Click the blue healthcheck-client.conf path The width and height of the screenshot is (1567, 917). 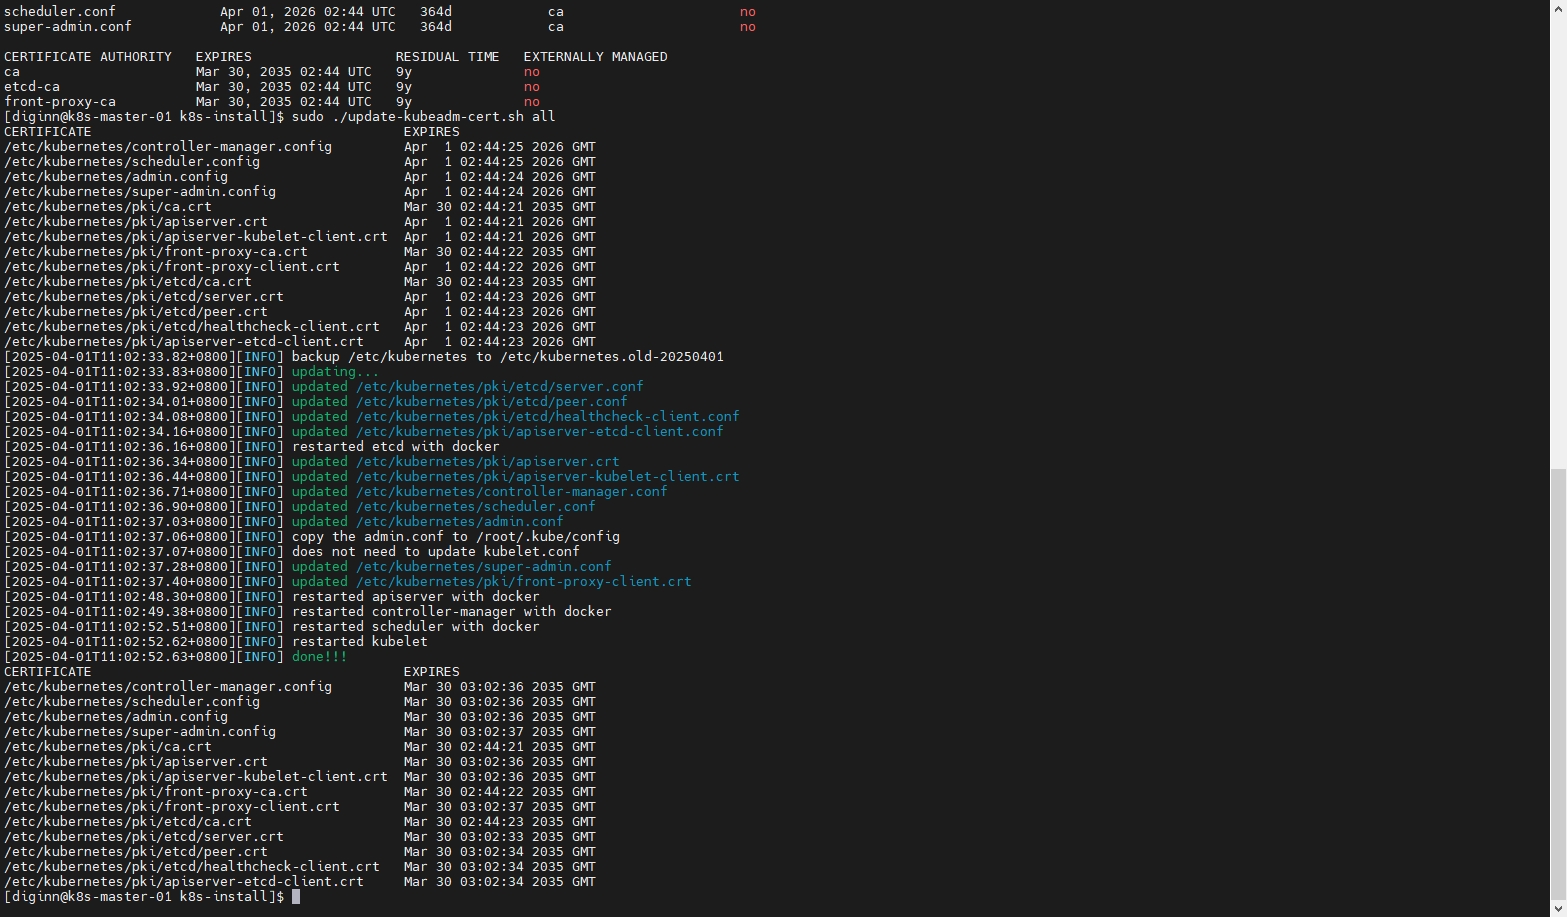tap(547, 417)
